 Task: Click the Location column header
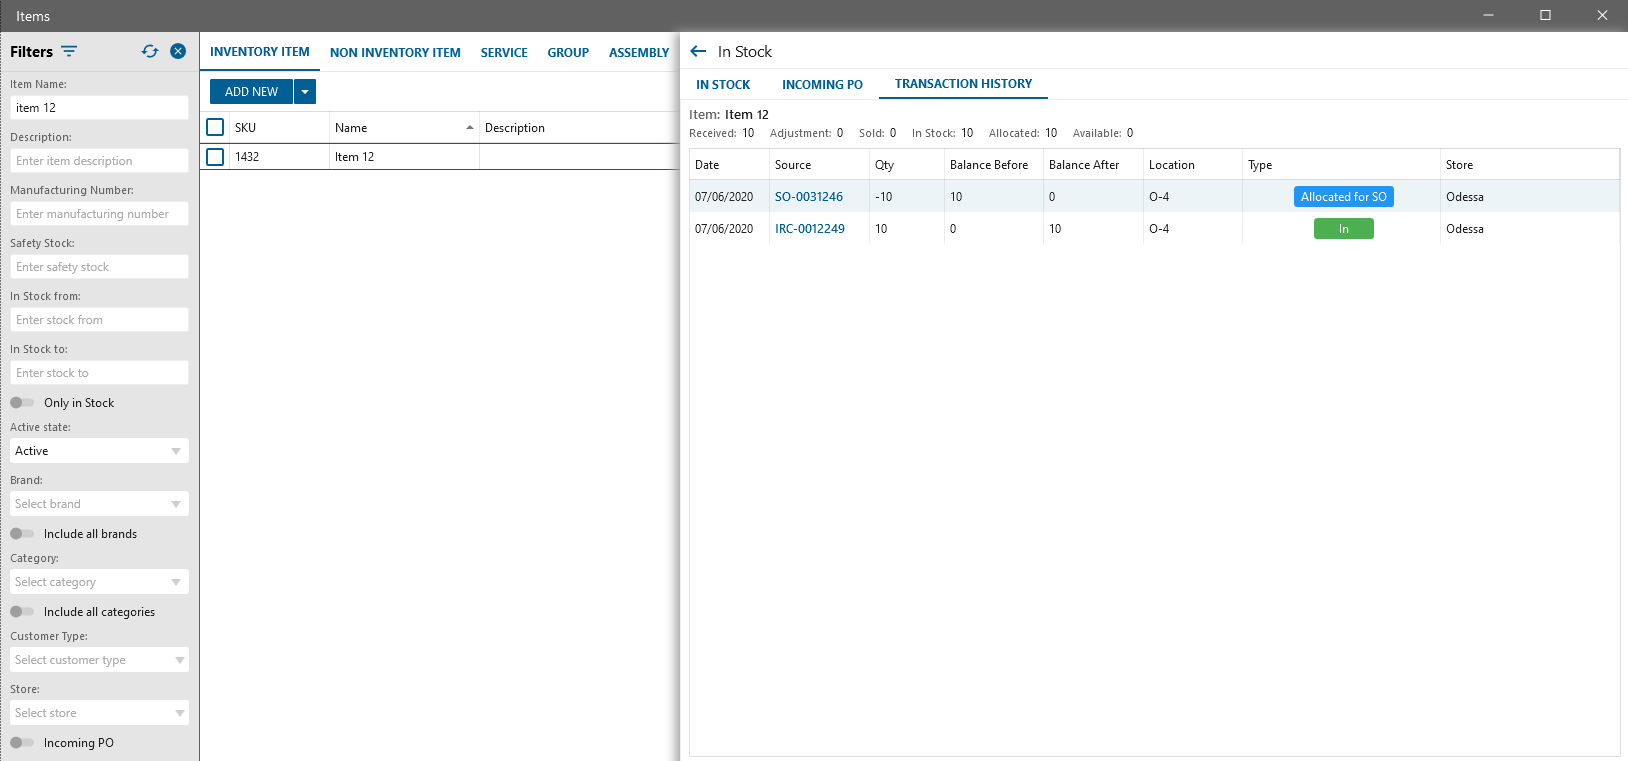(x=1193, y=165)
